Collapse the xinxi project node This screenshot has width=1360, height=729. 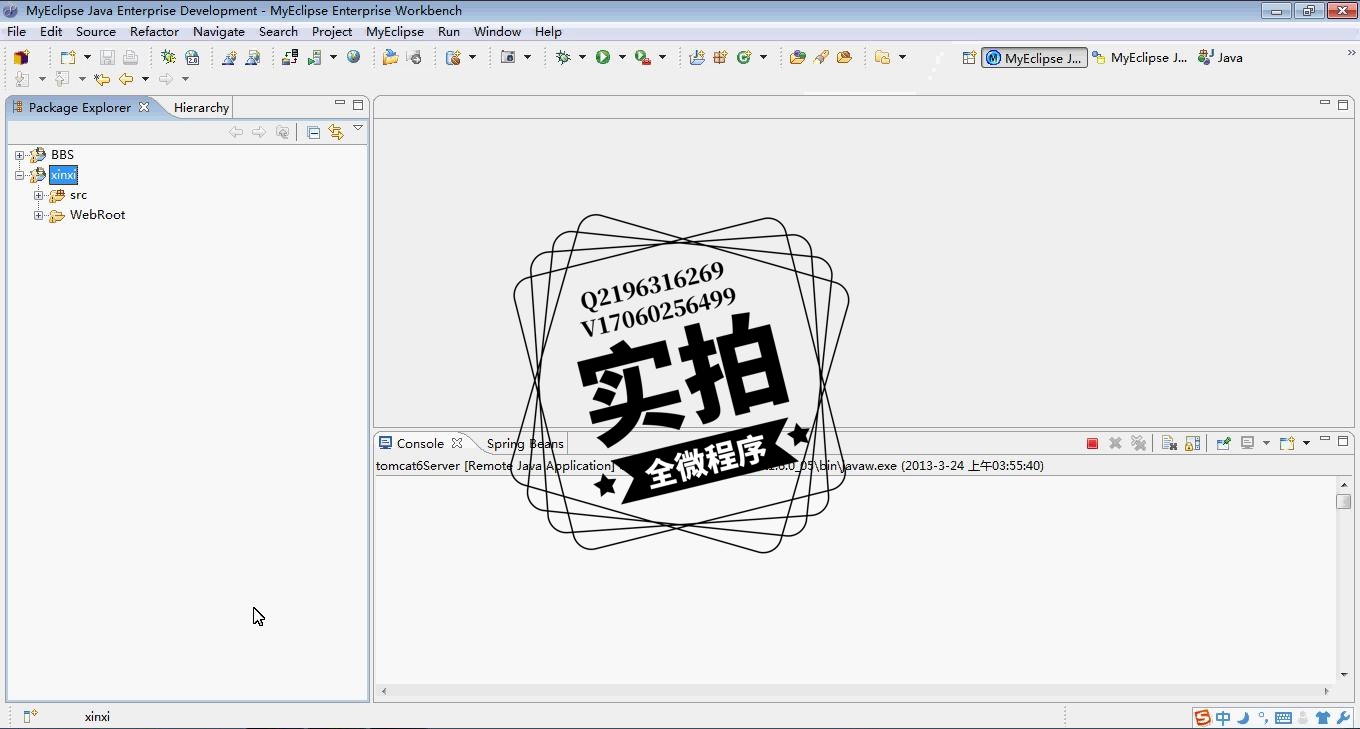19,175
